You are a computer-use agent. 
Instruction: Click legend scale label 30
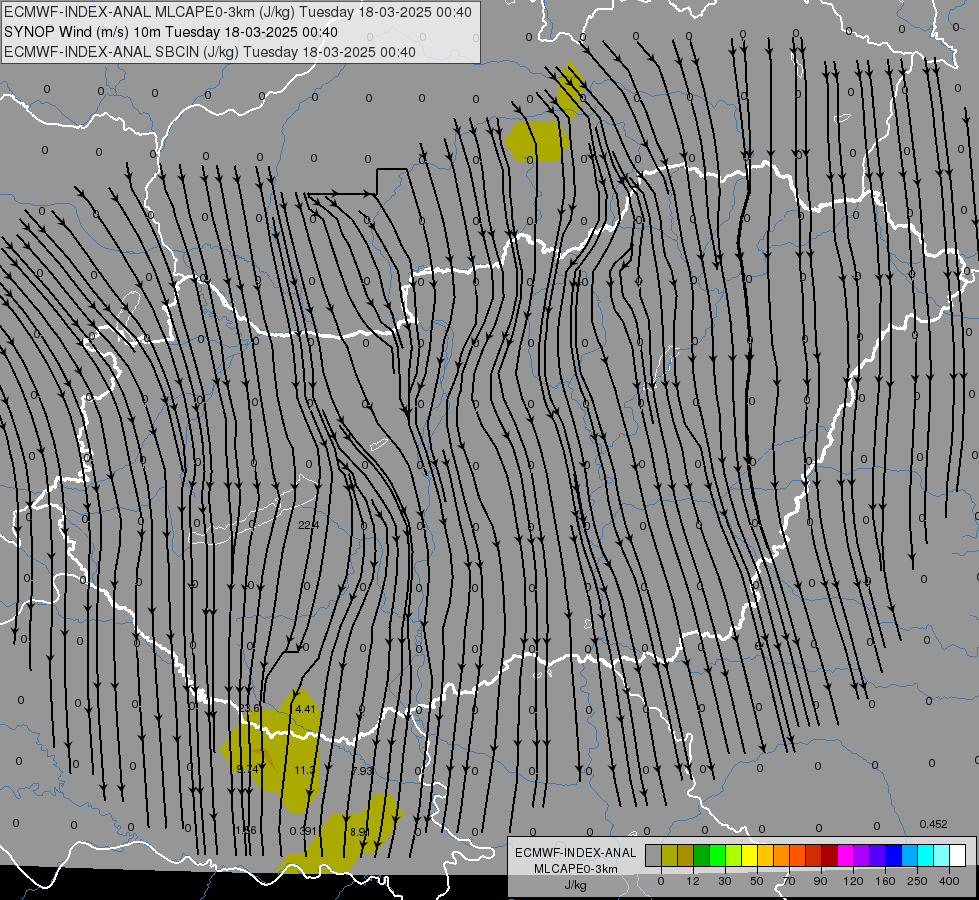(x=725, y=881)
